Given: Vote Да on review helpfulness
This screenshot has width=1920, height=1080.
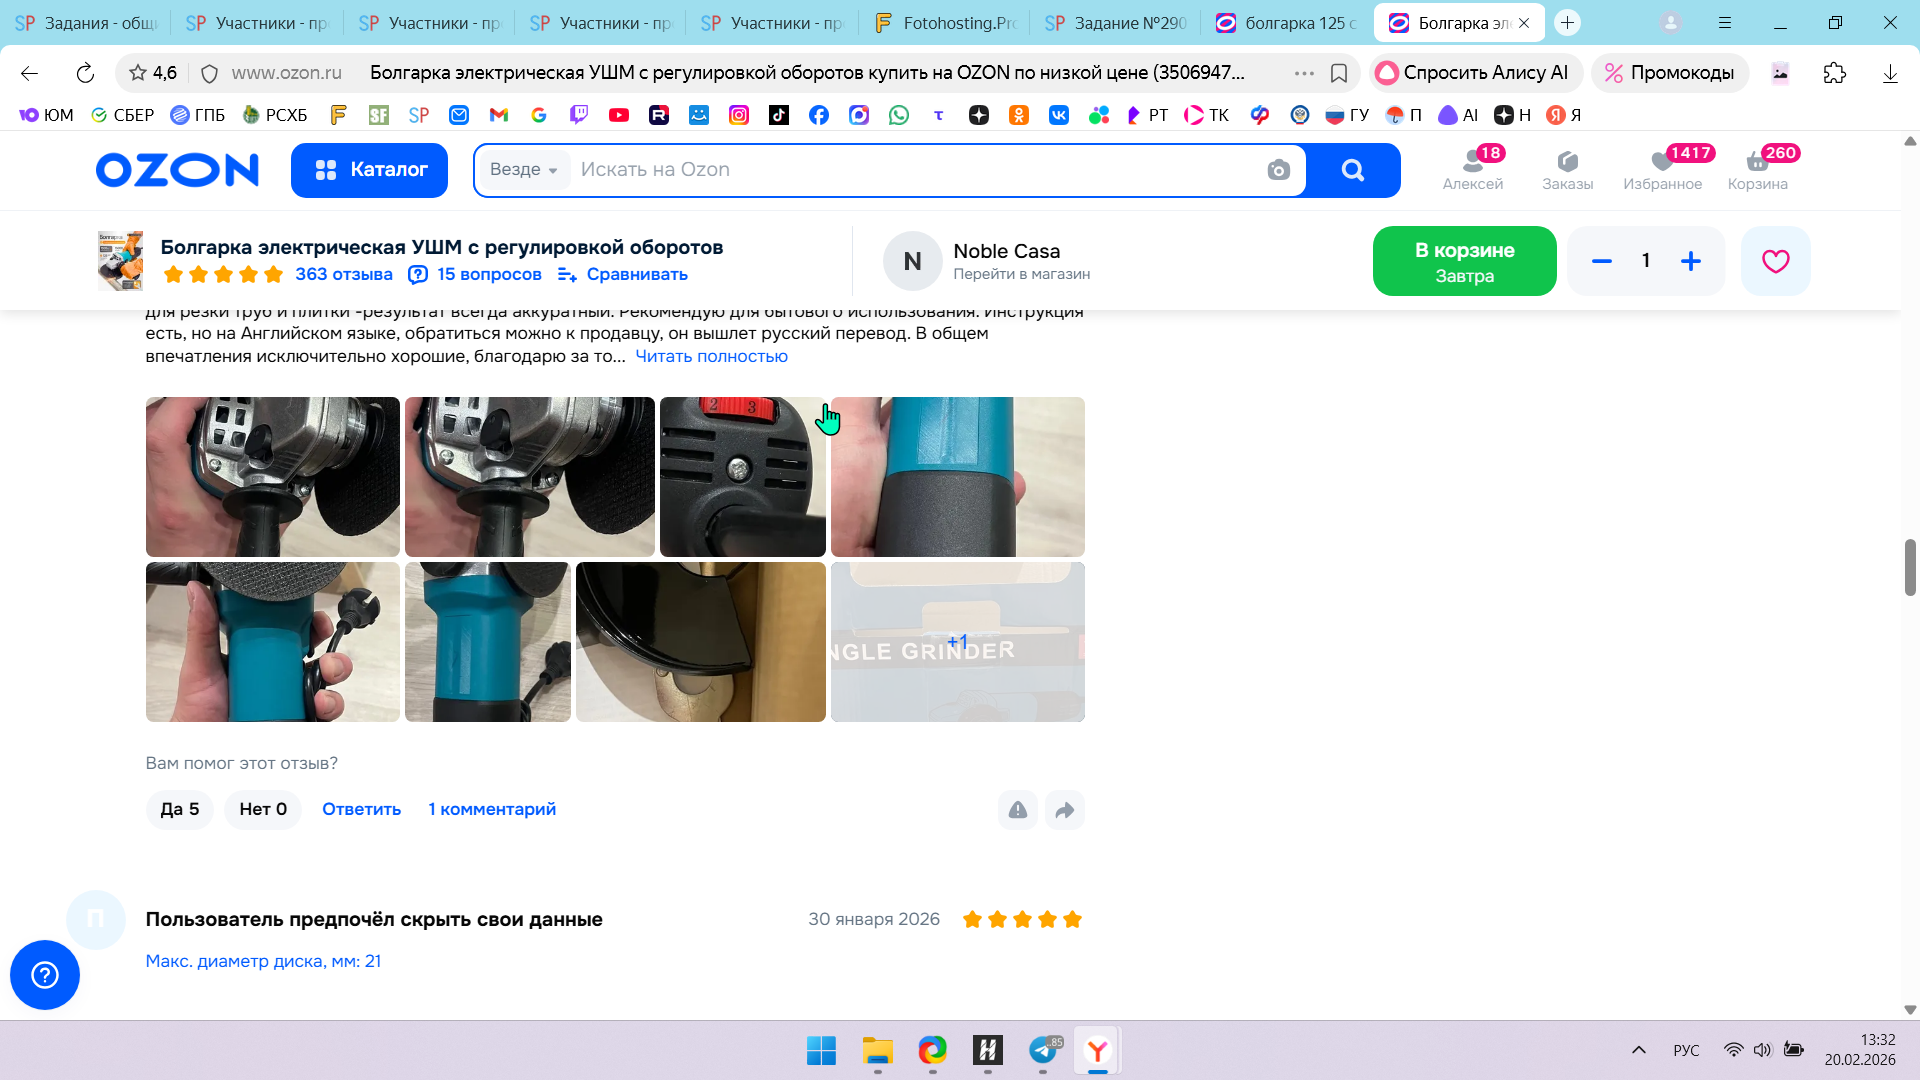Looking at the screenshot, I should (x=180, y=809).
